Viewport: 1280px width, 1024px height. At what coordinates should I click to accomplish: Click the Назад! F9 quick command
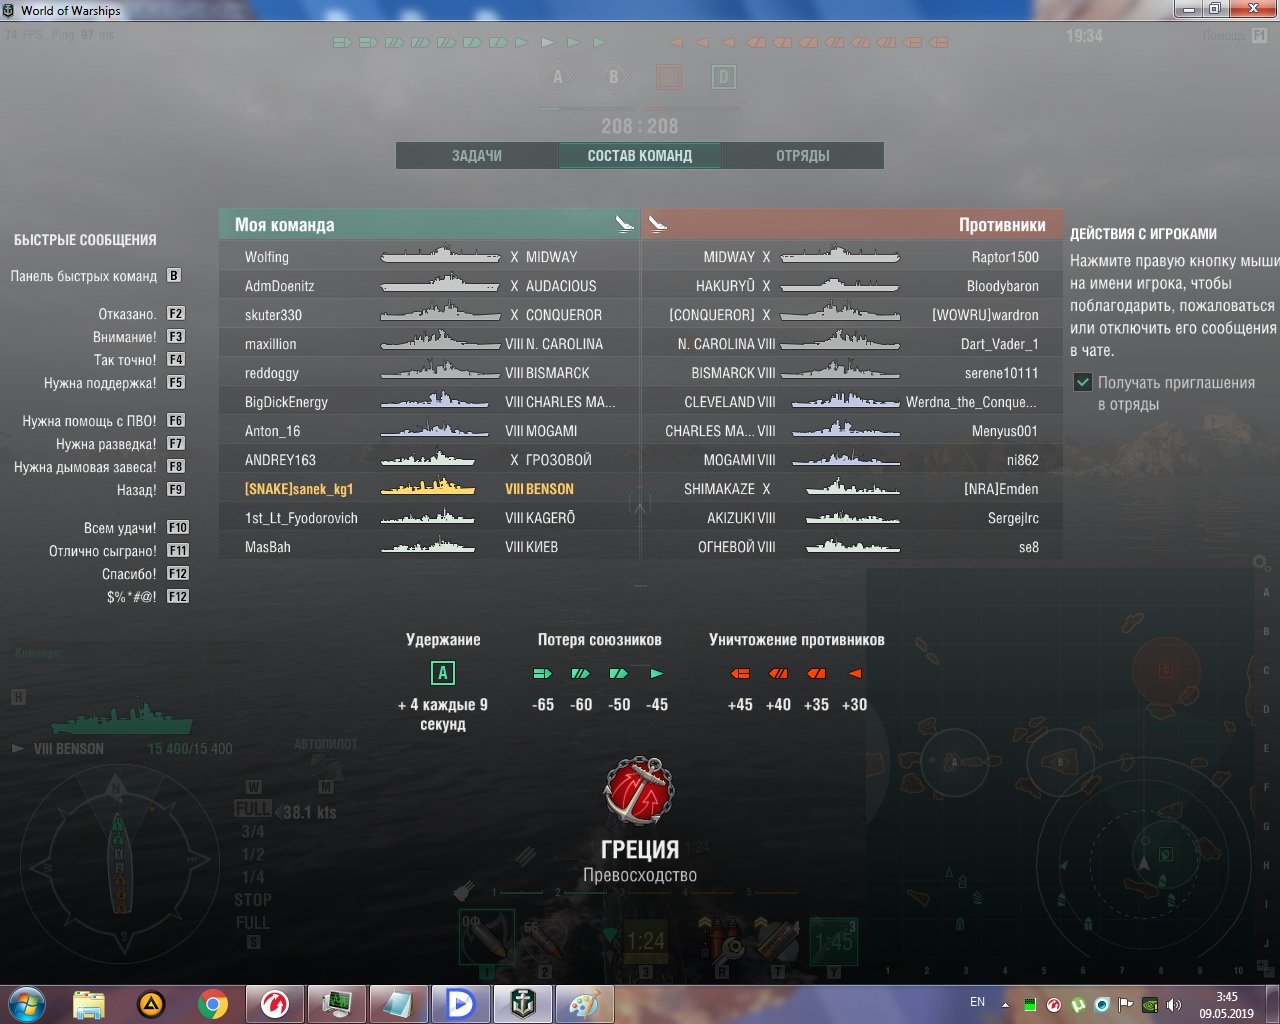tap(151, 490)
